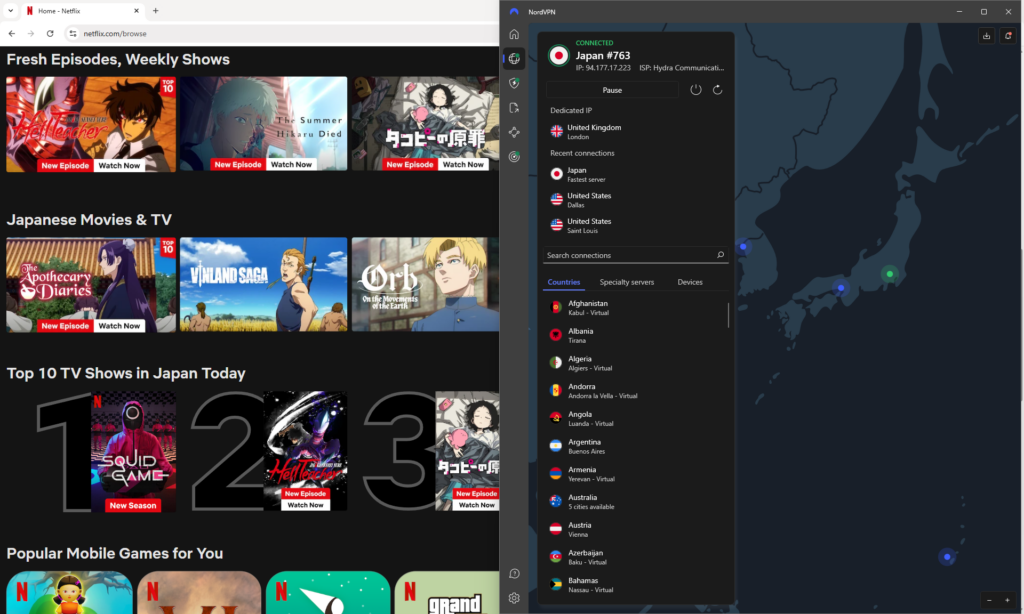Close the Home - Netflix tab
This screenshot has width=1024, height=614.
tap(136, 10)
